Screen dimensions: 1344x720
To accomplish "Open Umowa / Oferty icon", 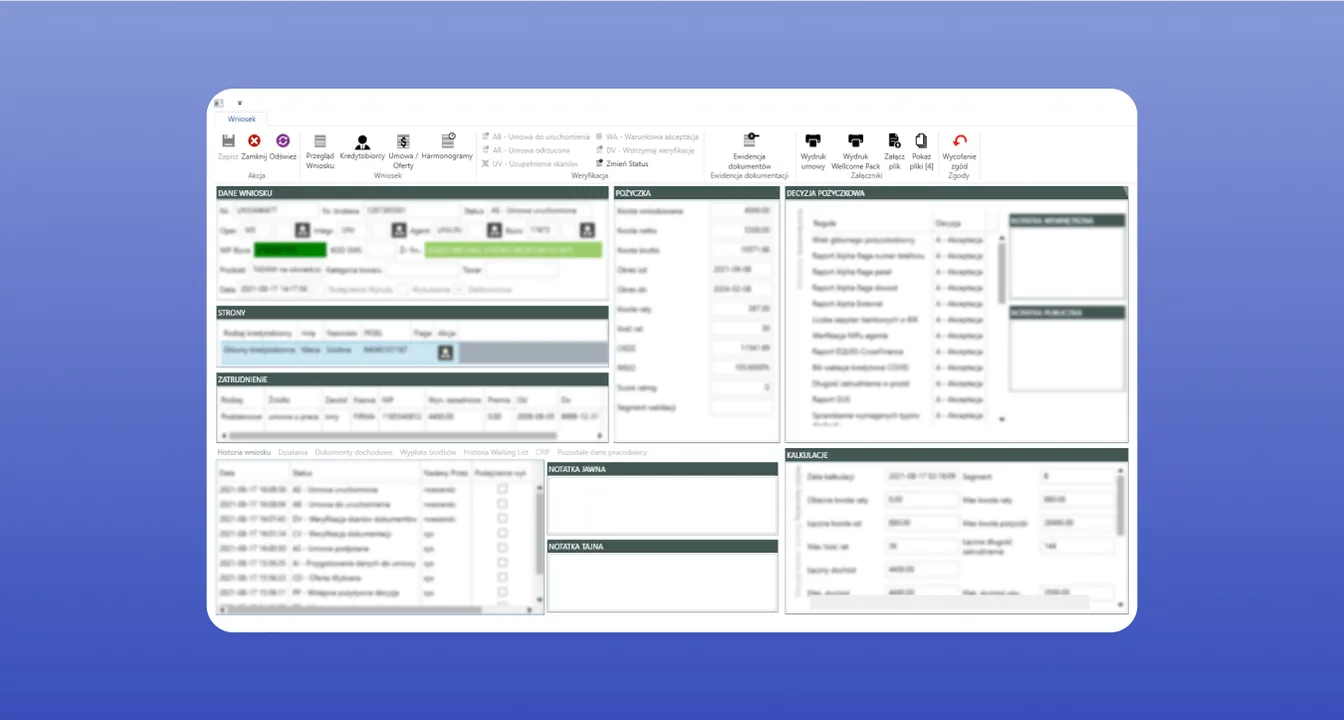I will point(403,142).
